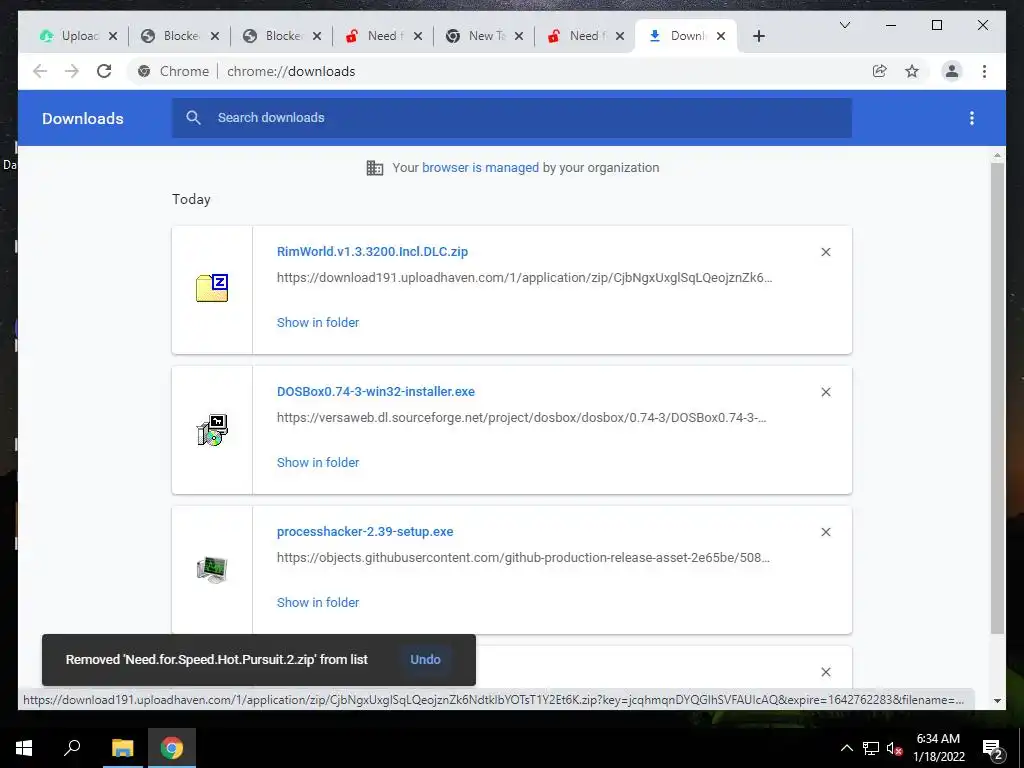Viewport: 1024px width, 768px height.
Task: Switch to the first Blocked tab
Action: [171, 36]
